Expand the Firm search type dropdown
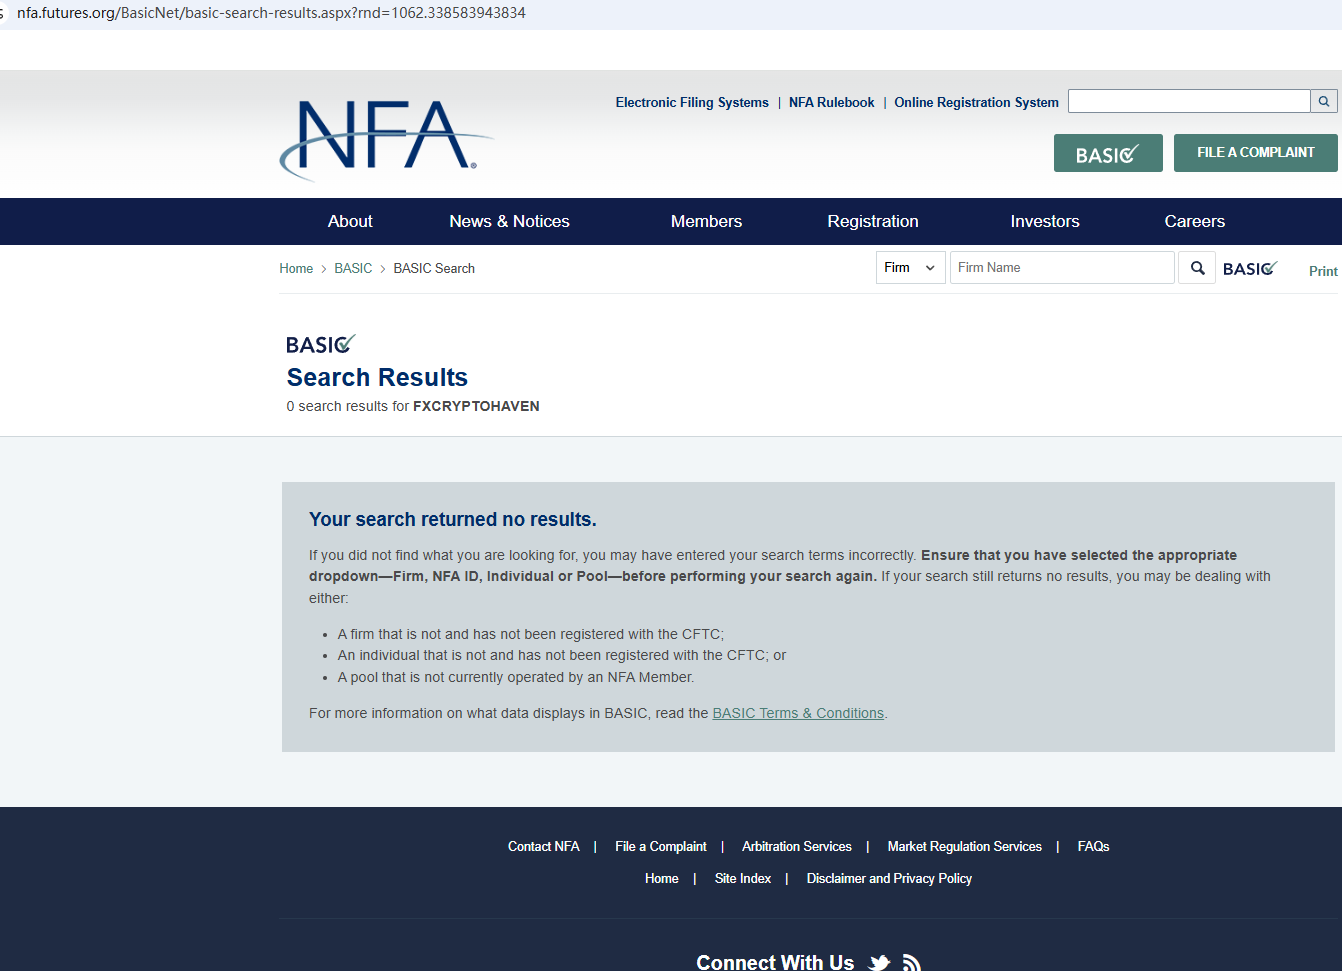This screenshot has height=971, width=1342. 910,268
